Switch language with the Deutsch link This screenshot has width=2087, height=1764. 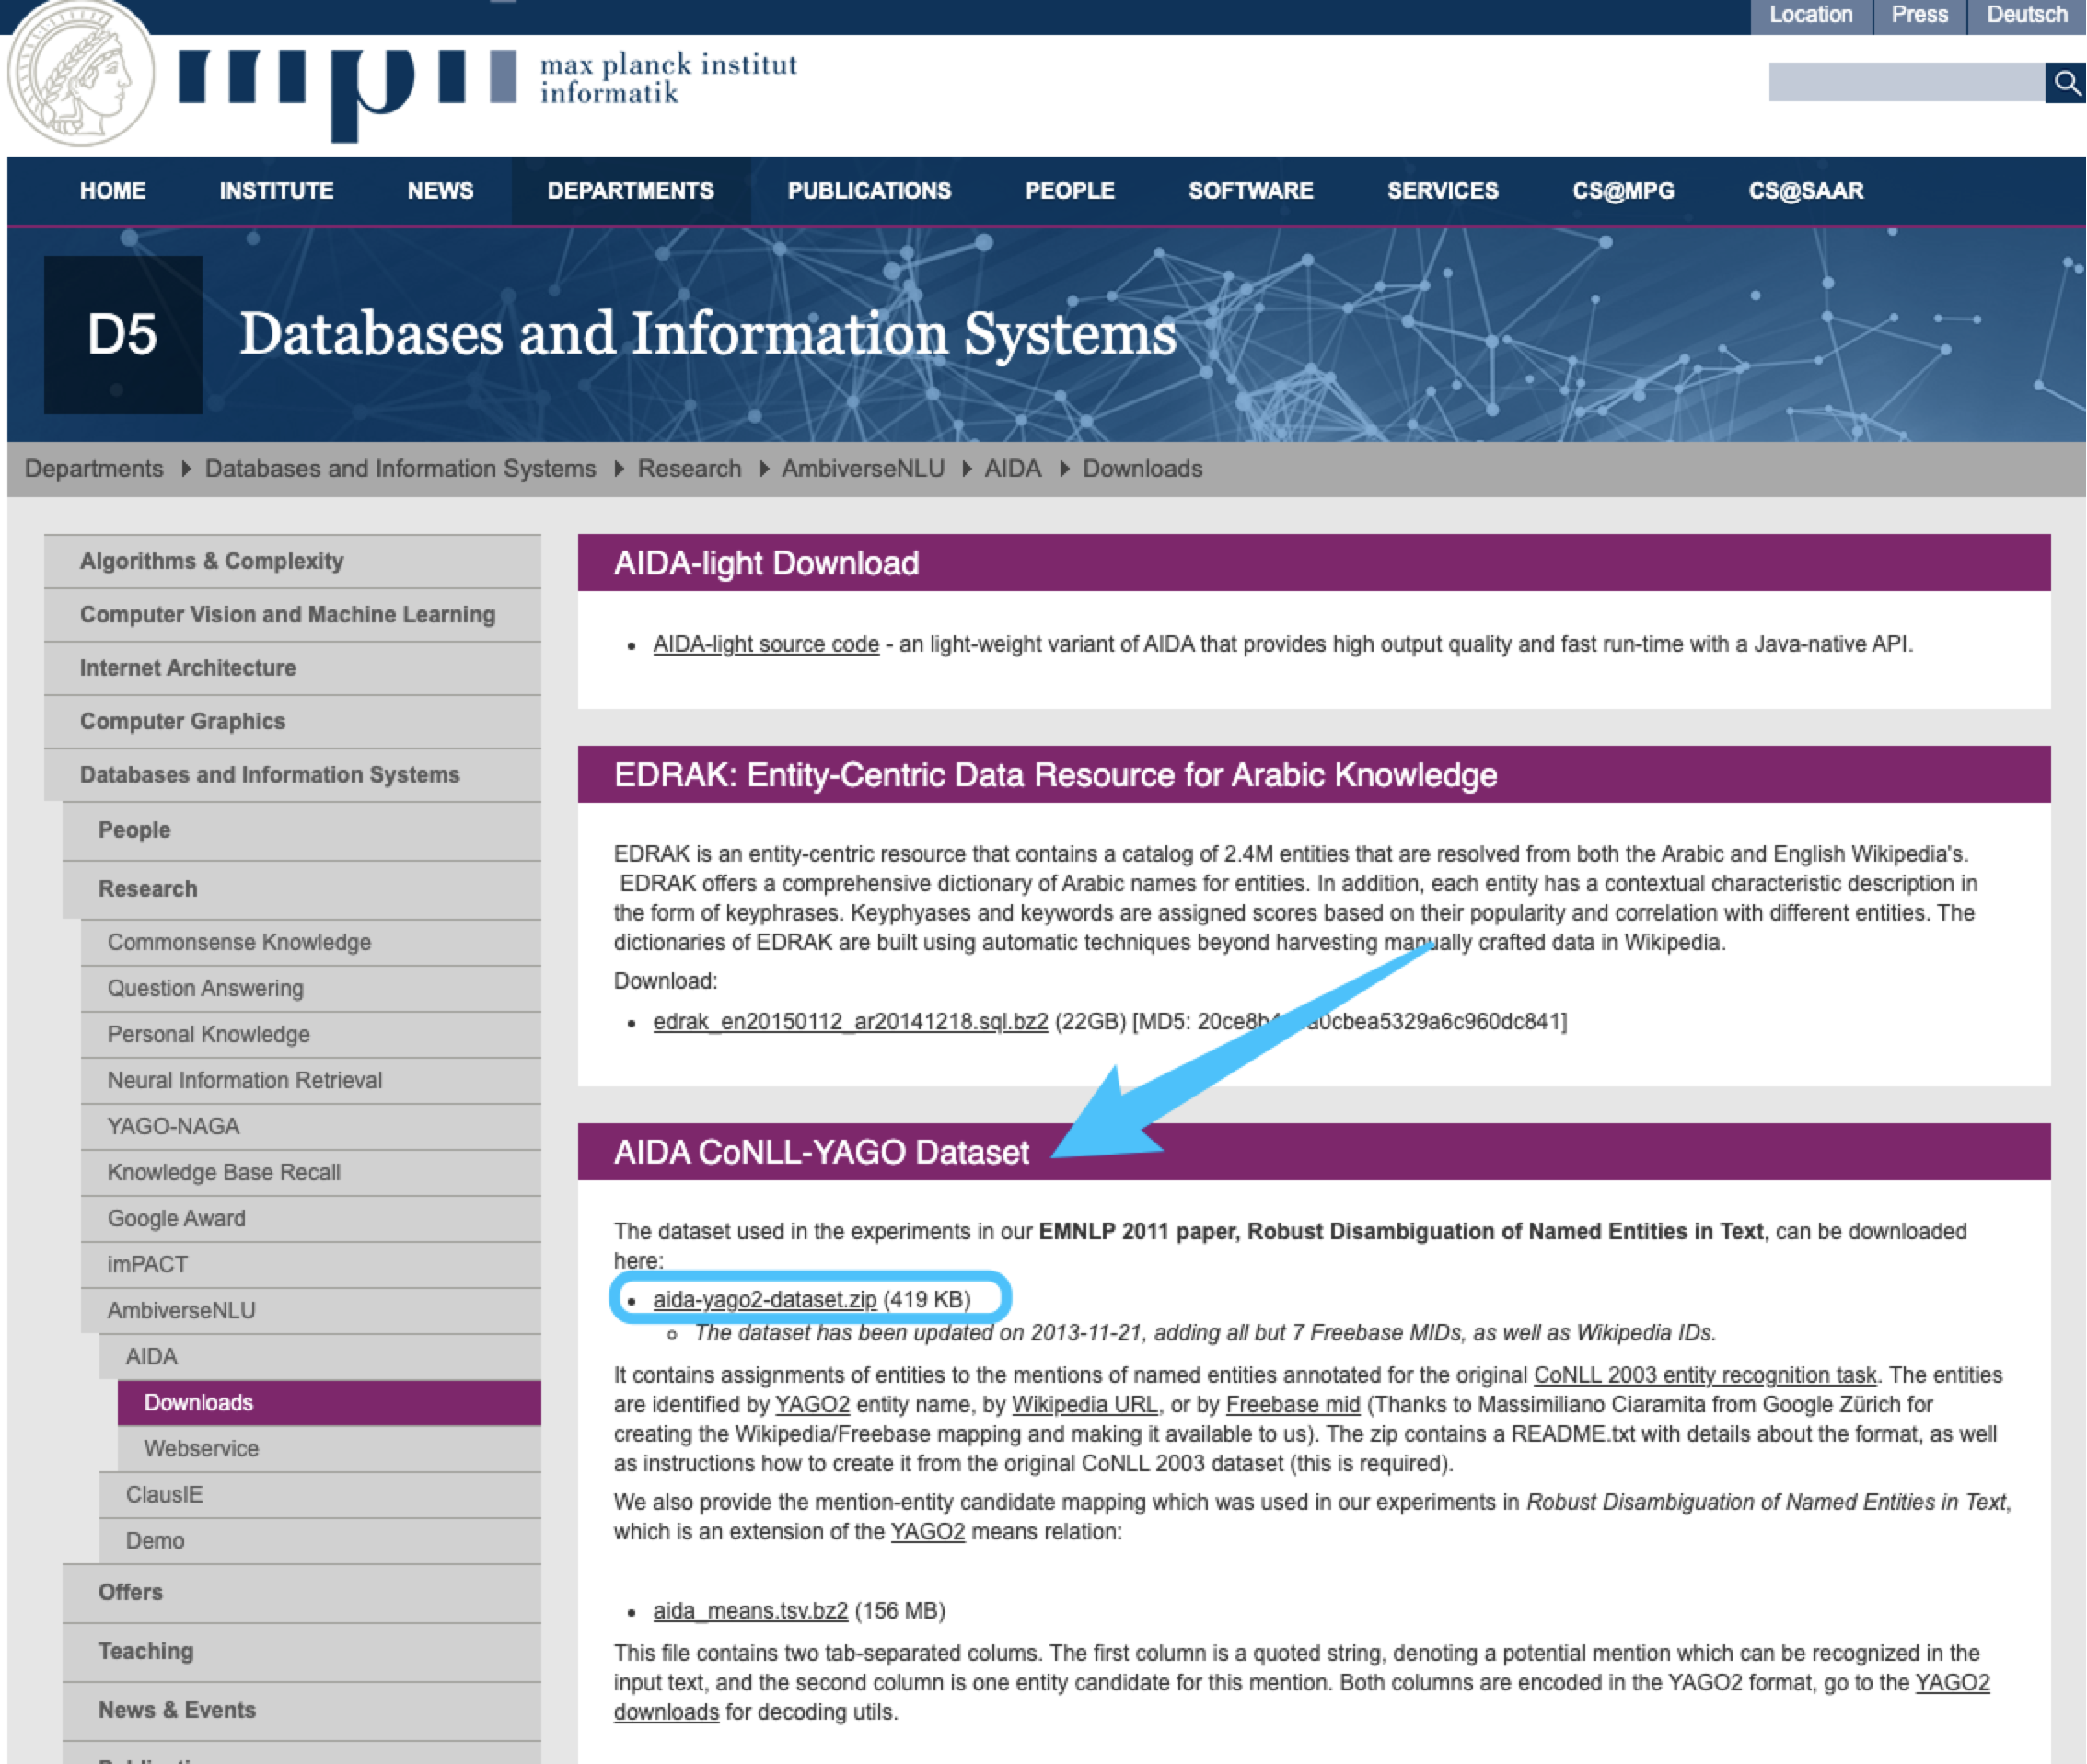[x=2026, y=15]
